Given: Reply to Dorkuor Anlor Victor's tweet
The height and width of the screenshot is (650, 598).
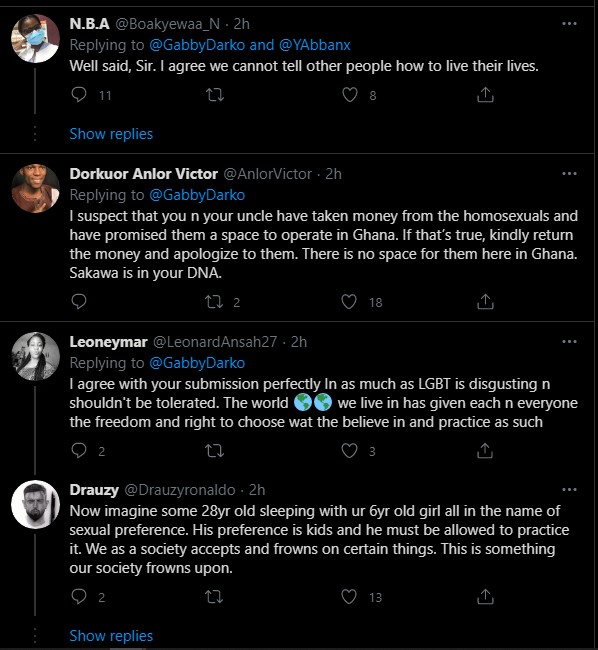Looking at the screenshot, I should [x=79, y=301].
